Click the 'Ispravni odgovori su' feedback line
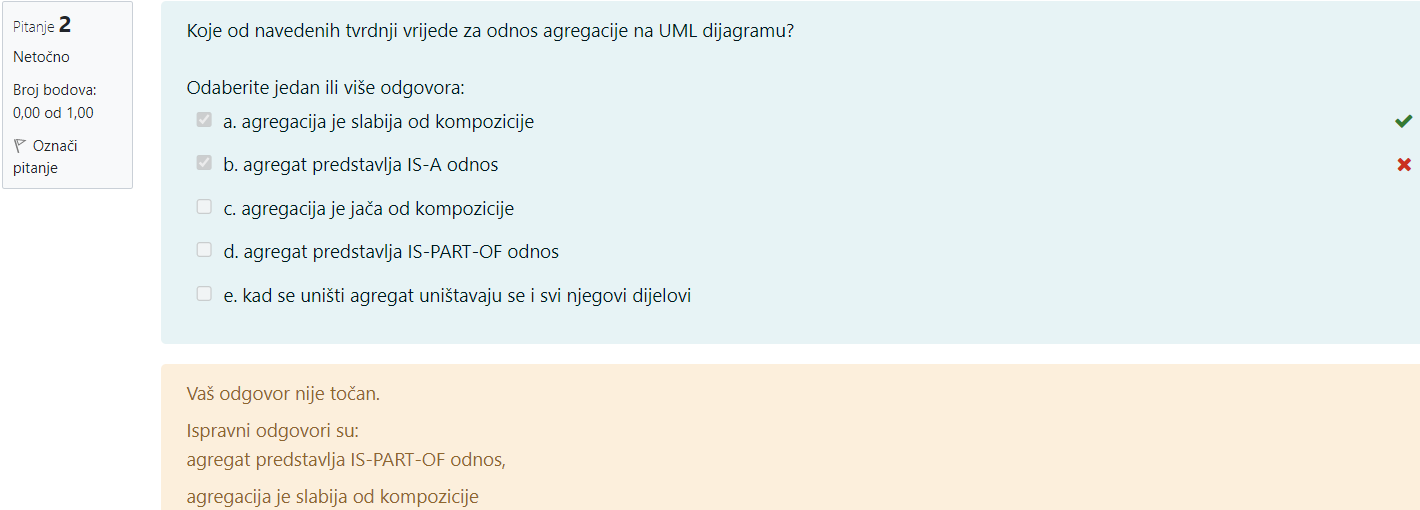The image size is (1420, 510). point(272,431)
